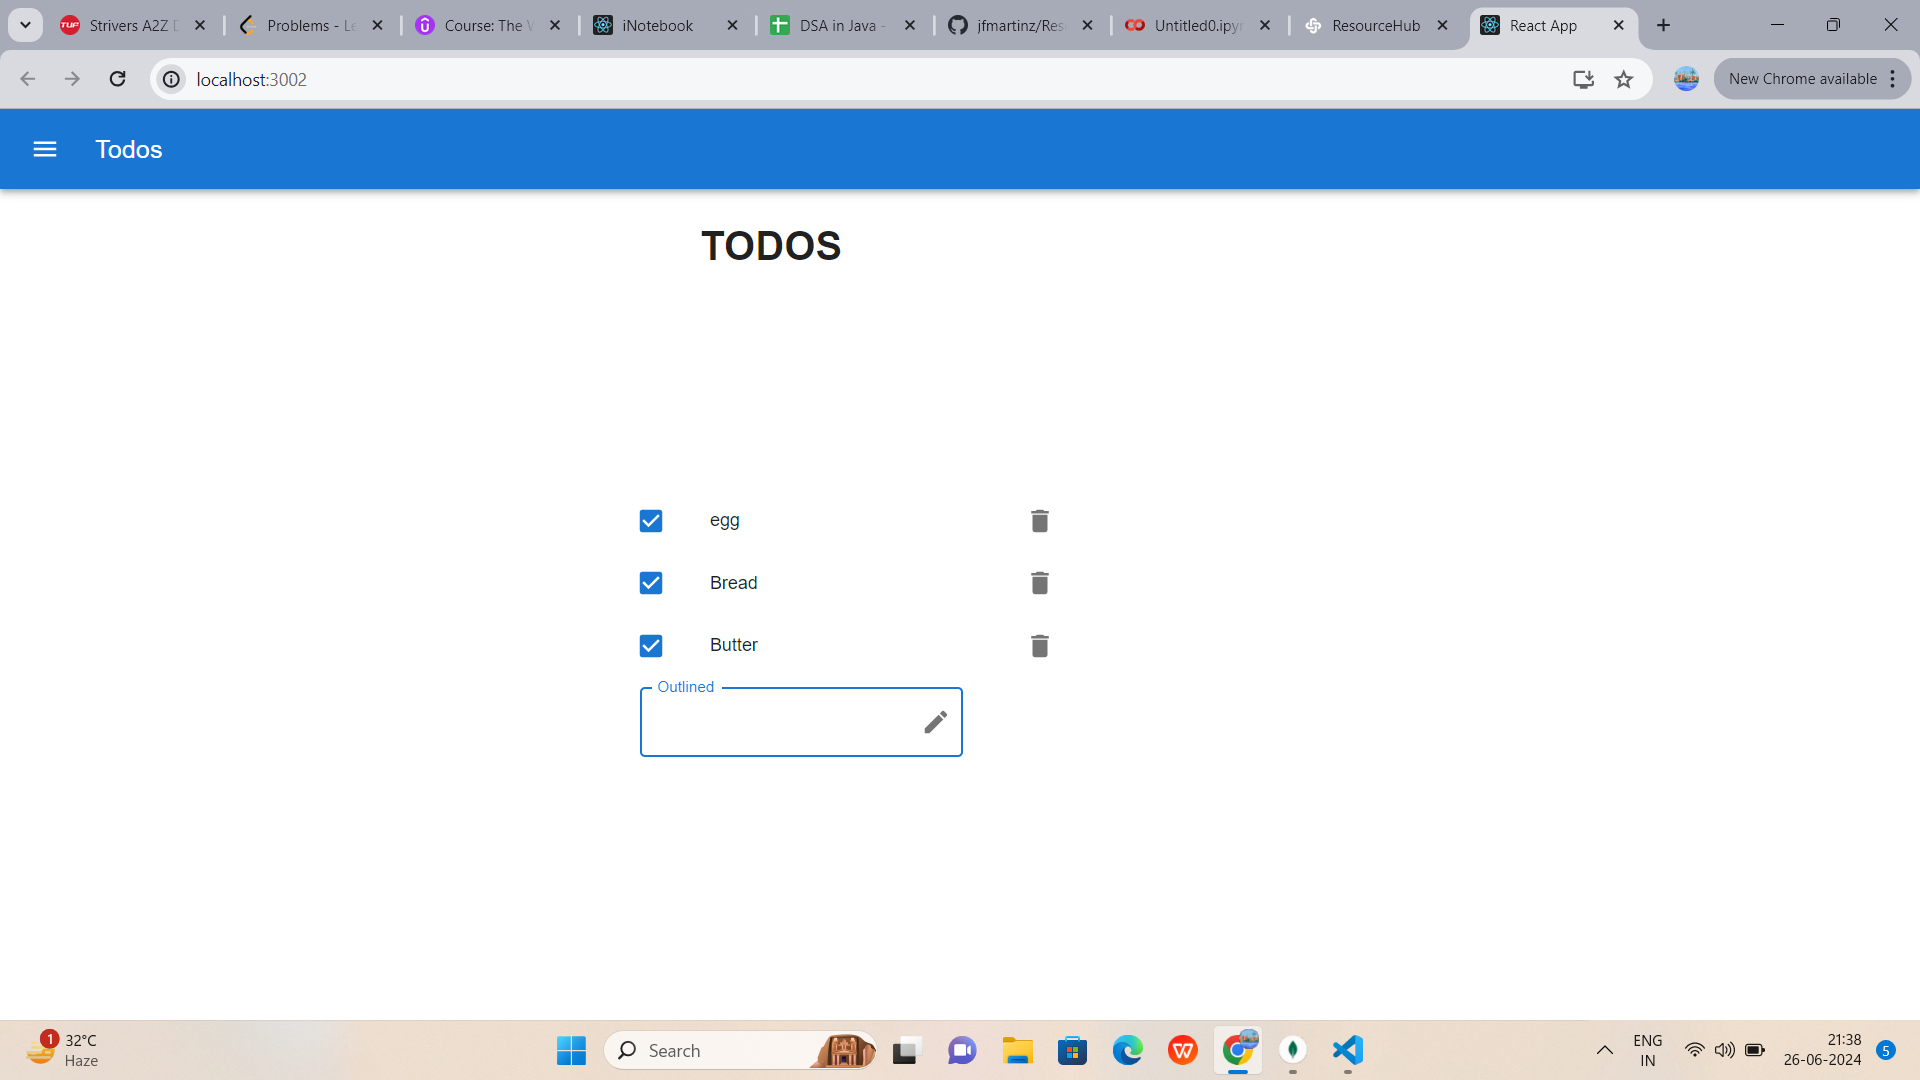Viewport: 1920px width, 1080px height.
Task: Click the pencil icon in Outlined field
Action: pos(935,722)
